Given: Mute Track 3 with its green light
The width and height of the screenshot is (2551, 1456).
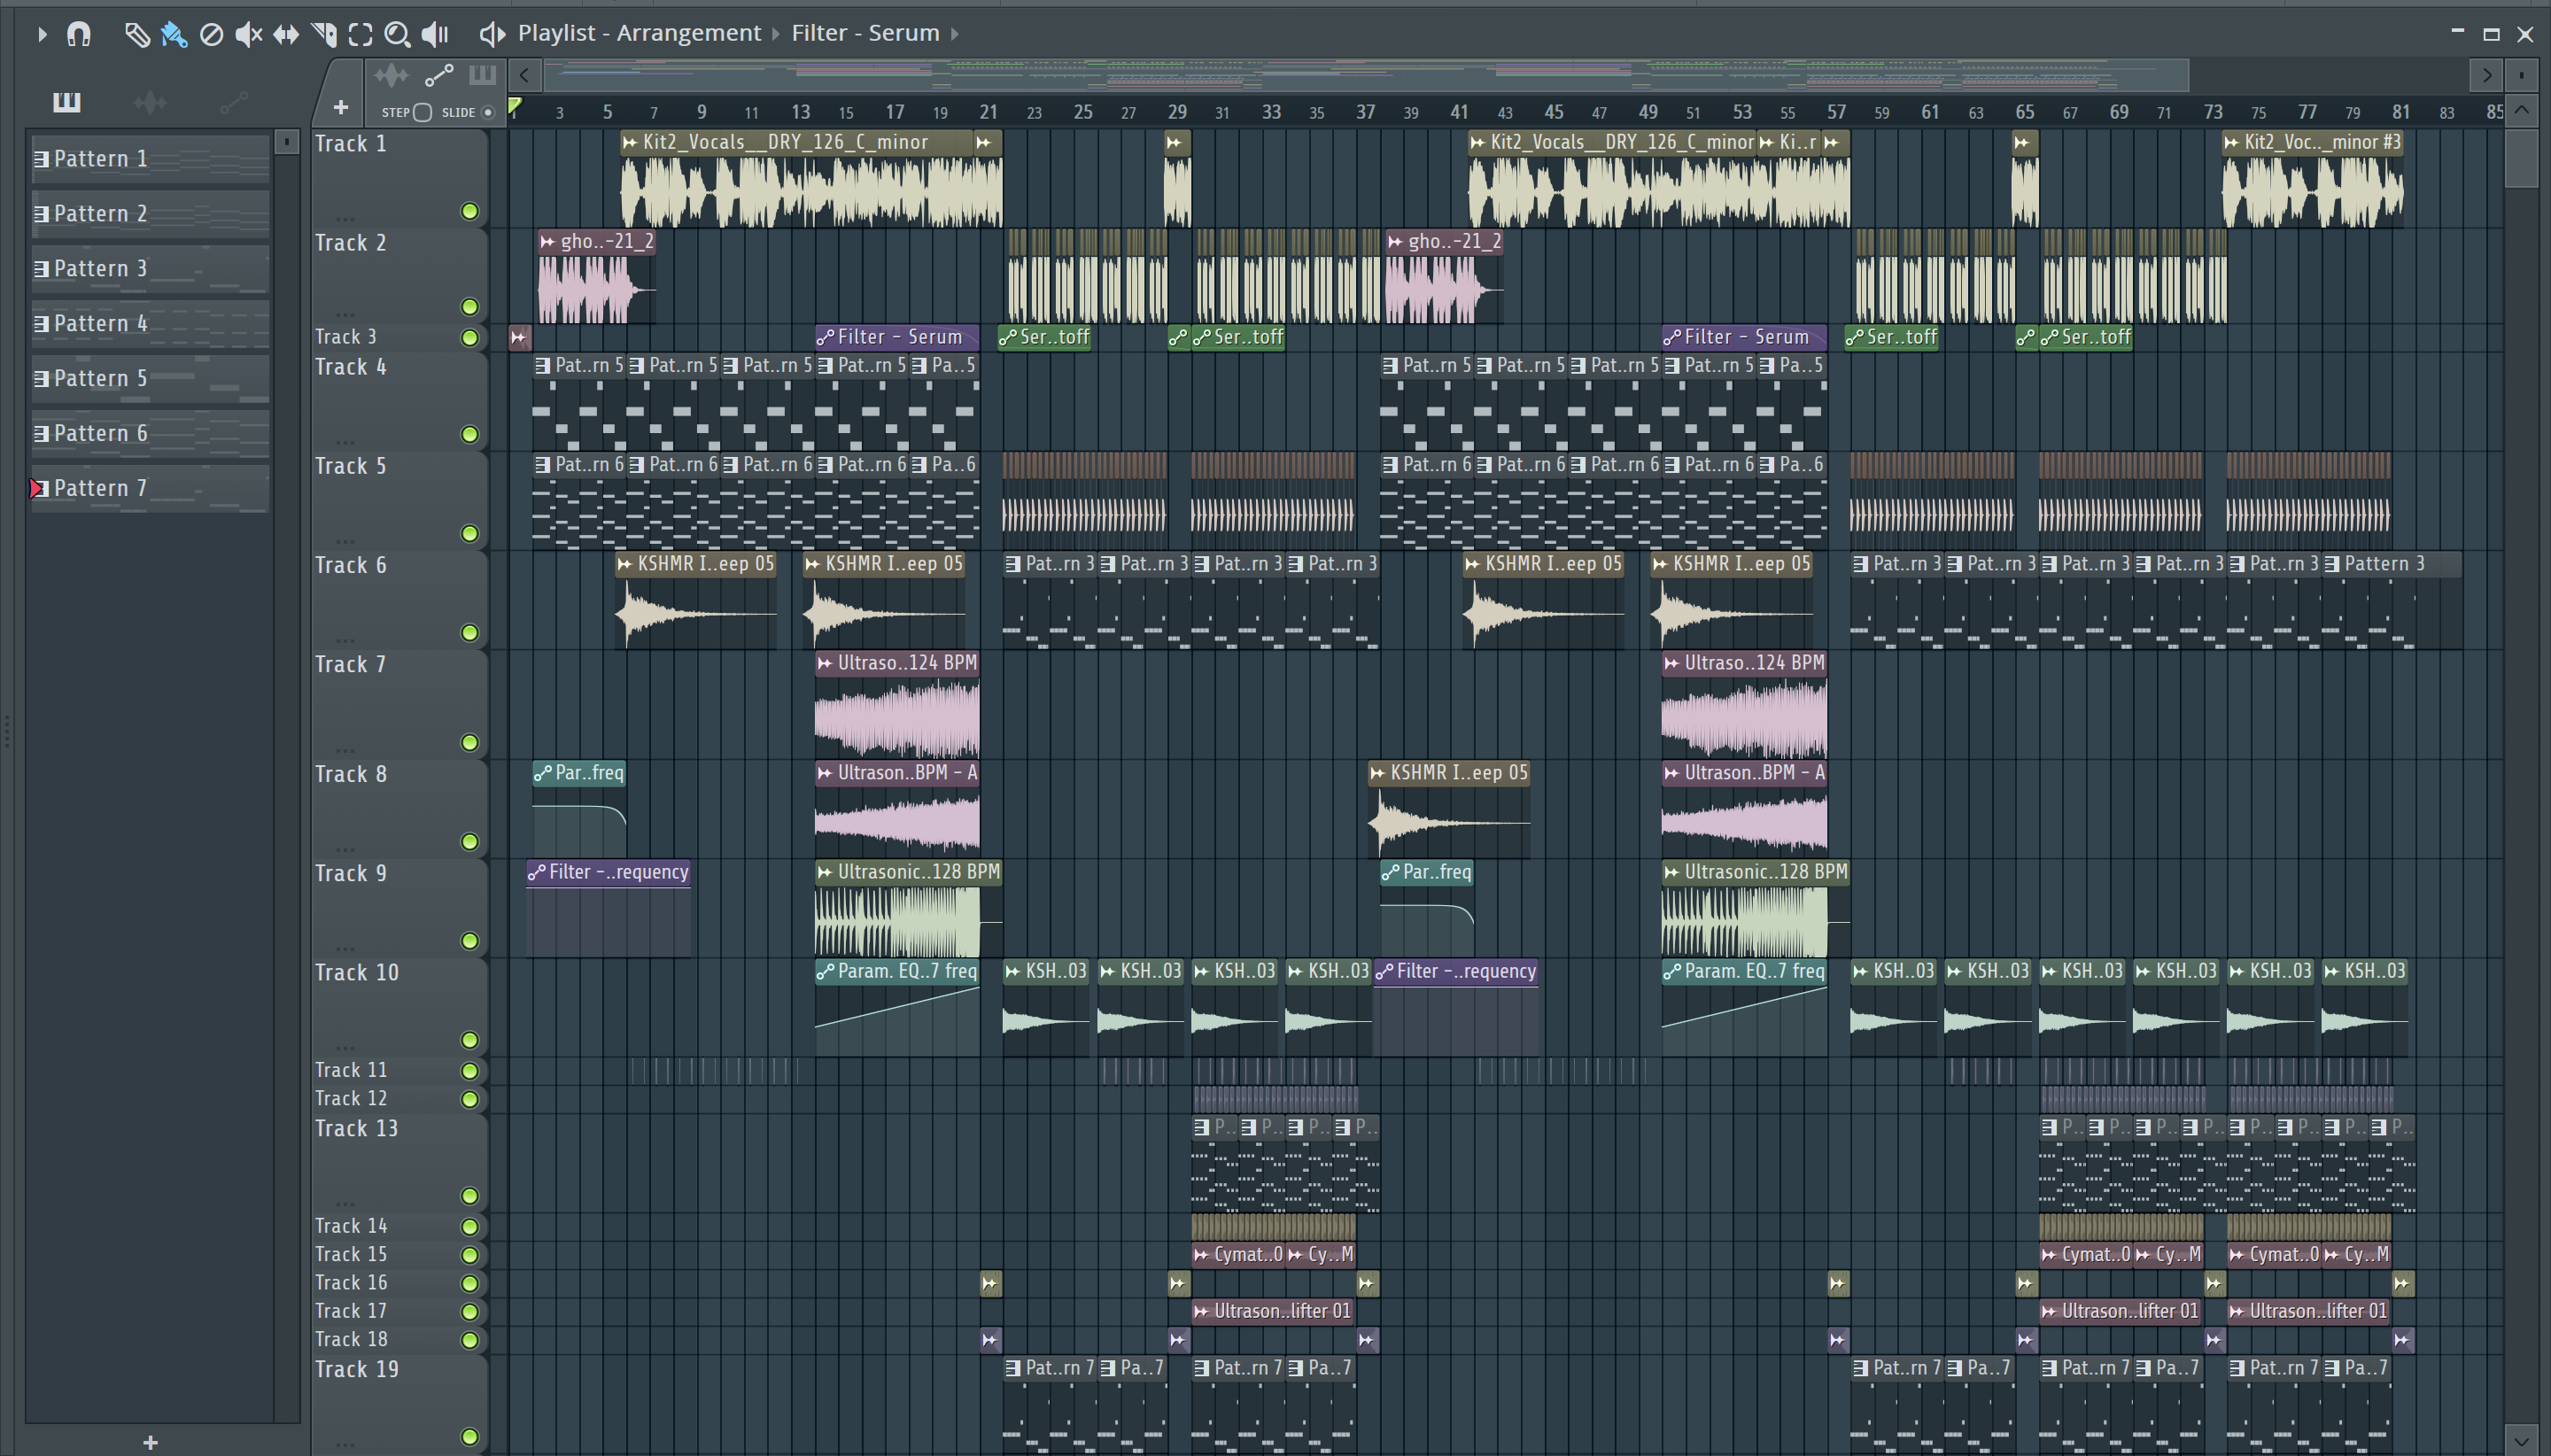Looking at the screenshot, I should (x=469, y=338).
